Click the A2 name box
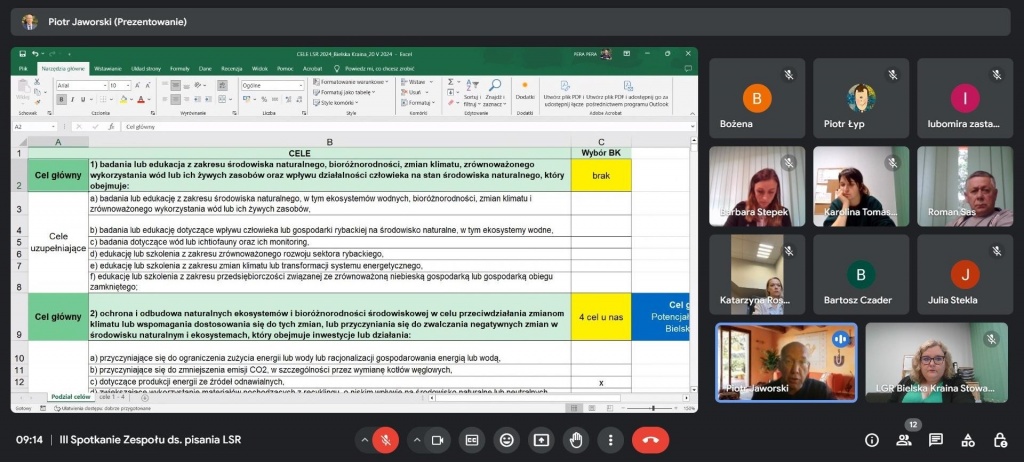 [33, 127]
